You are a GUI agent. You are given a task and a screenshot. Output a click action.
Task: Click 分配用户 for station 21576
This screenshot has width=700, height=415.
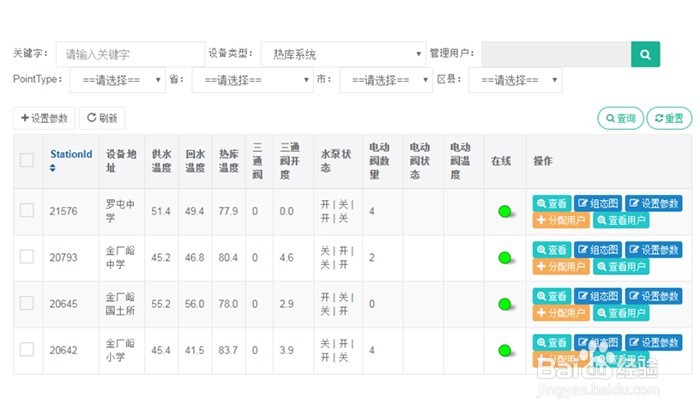pos(561,220)
